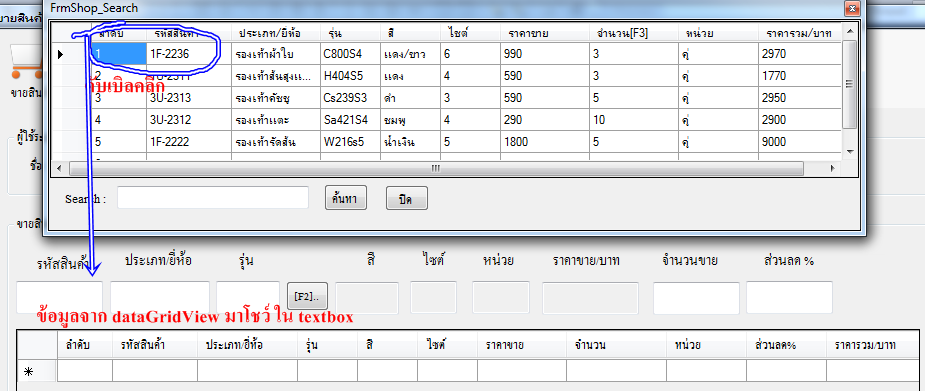Select the new-row asterisk header in lower grid
Viewport: 925px width, 391px height.
28,372
